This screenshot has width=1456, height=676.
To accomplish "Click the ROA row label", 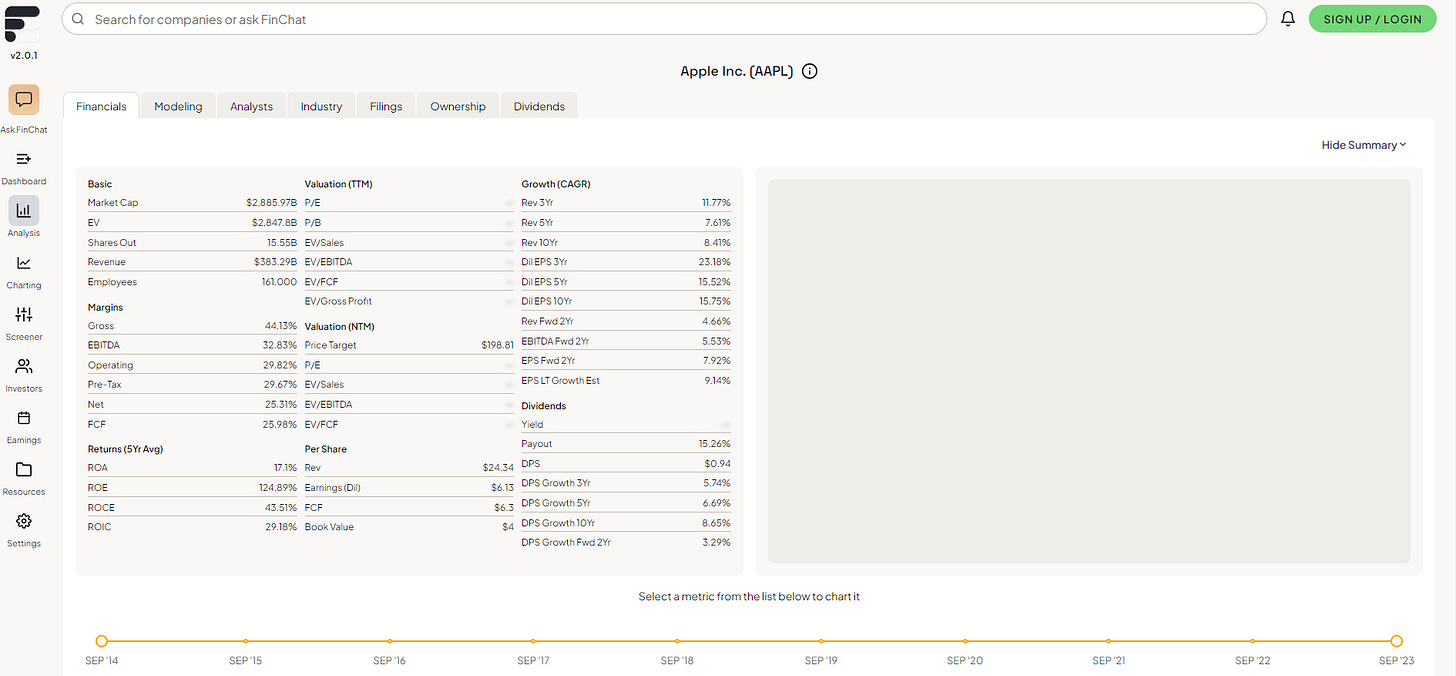I will tap(98, 468).
